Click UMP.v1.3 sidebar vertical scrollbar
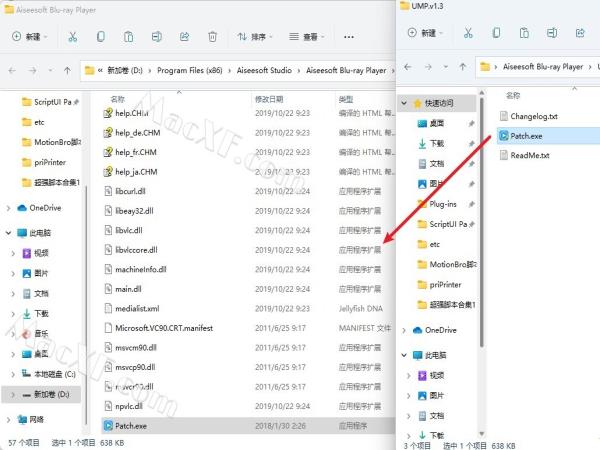Screen dimensions: 600x450 [482, 222]
